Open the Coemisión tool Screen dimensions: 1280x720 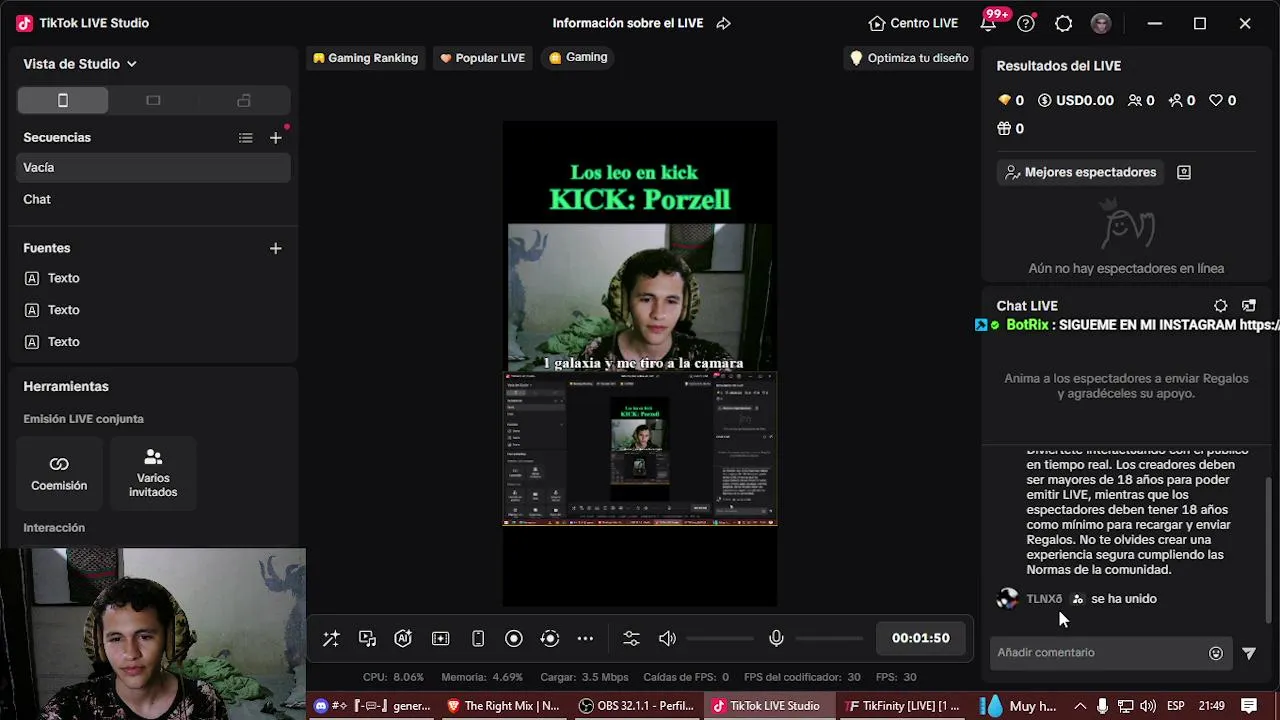click(x=59, y=473)
